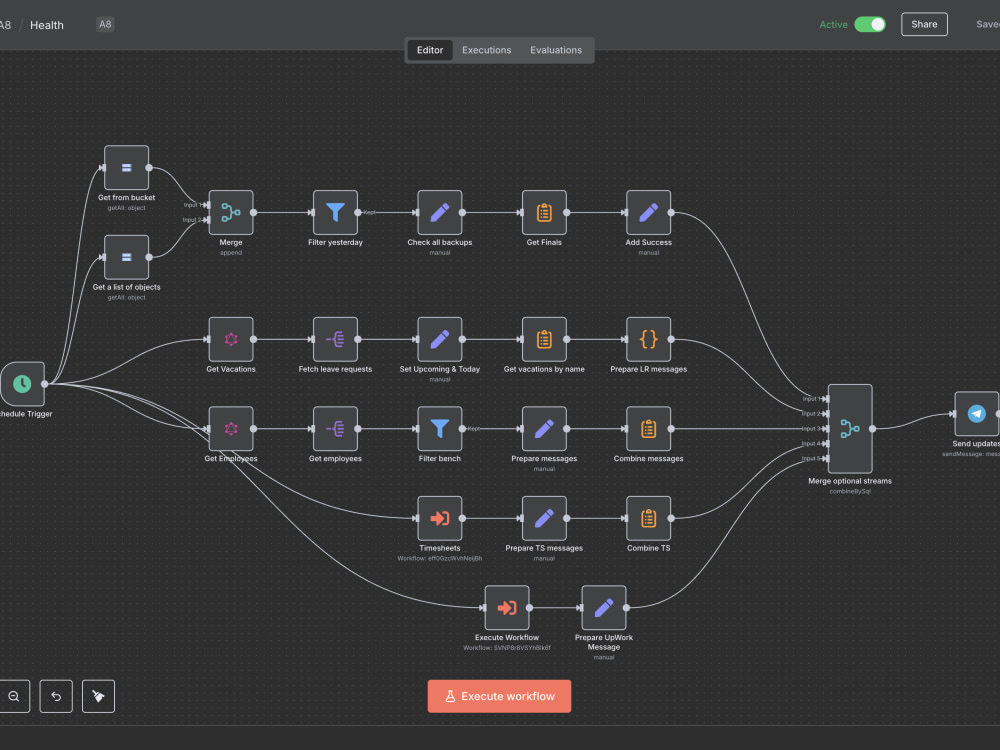Select the Execute Workflow node

point(507,608)
